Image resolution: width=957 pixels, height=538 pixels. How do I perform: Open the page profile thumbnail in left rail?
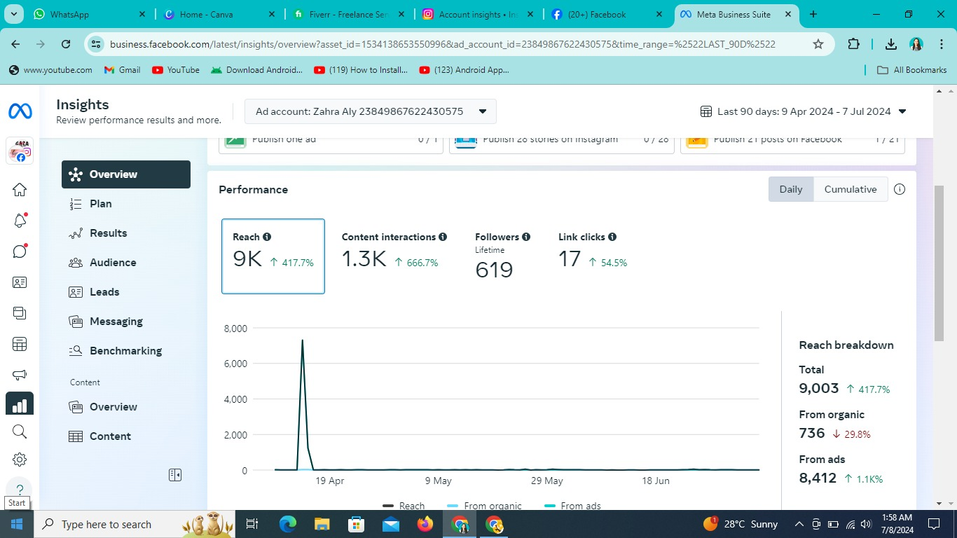(20, 151)
